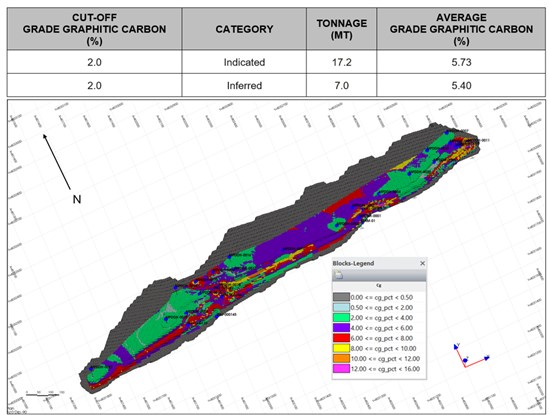Viewport: 550px width, 415px height.
Task: Select the yellow 8.00–10.00 cg_pct swatch
Action: (x=341, y=348)
